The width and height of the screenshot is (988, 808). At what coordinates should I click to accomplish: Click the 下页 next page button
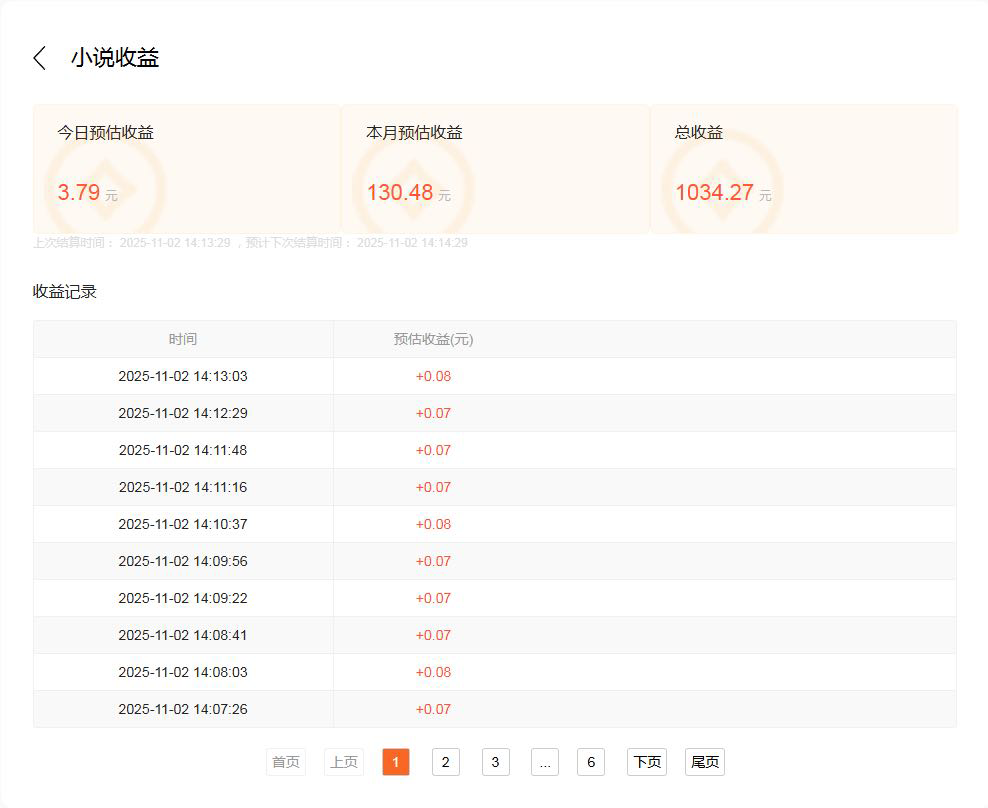pos(646,762)
